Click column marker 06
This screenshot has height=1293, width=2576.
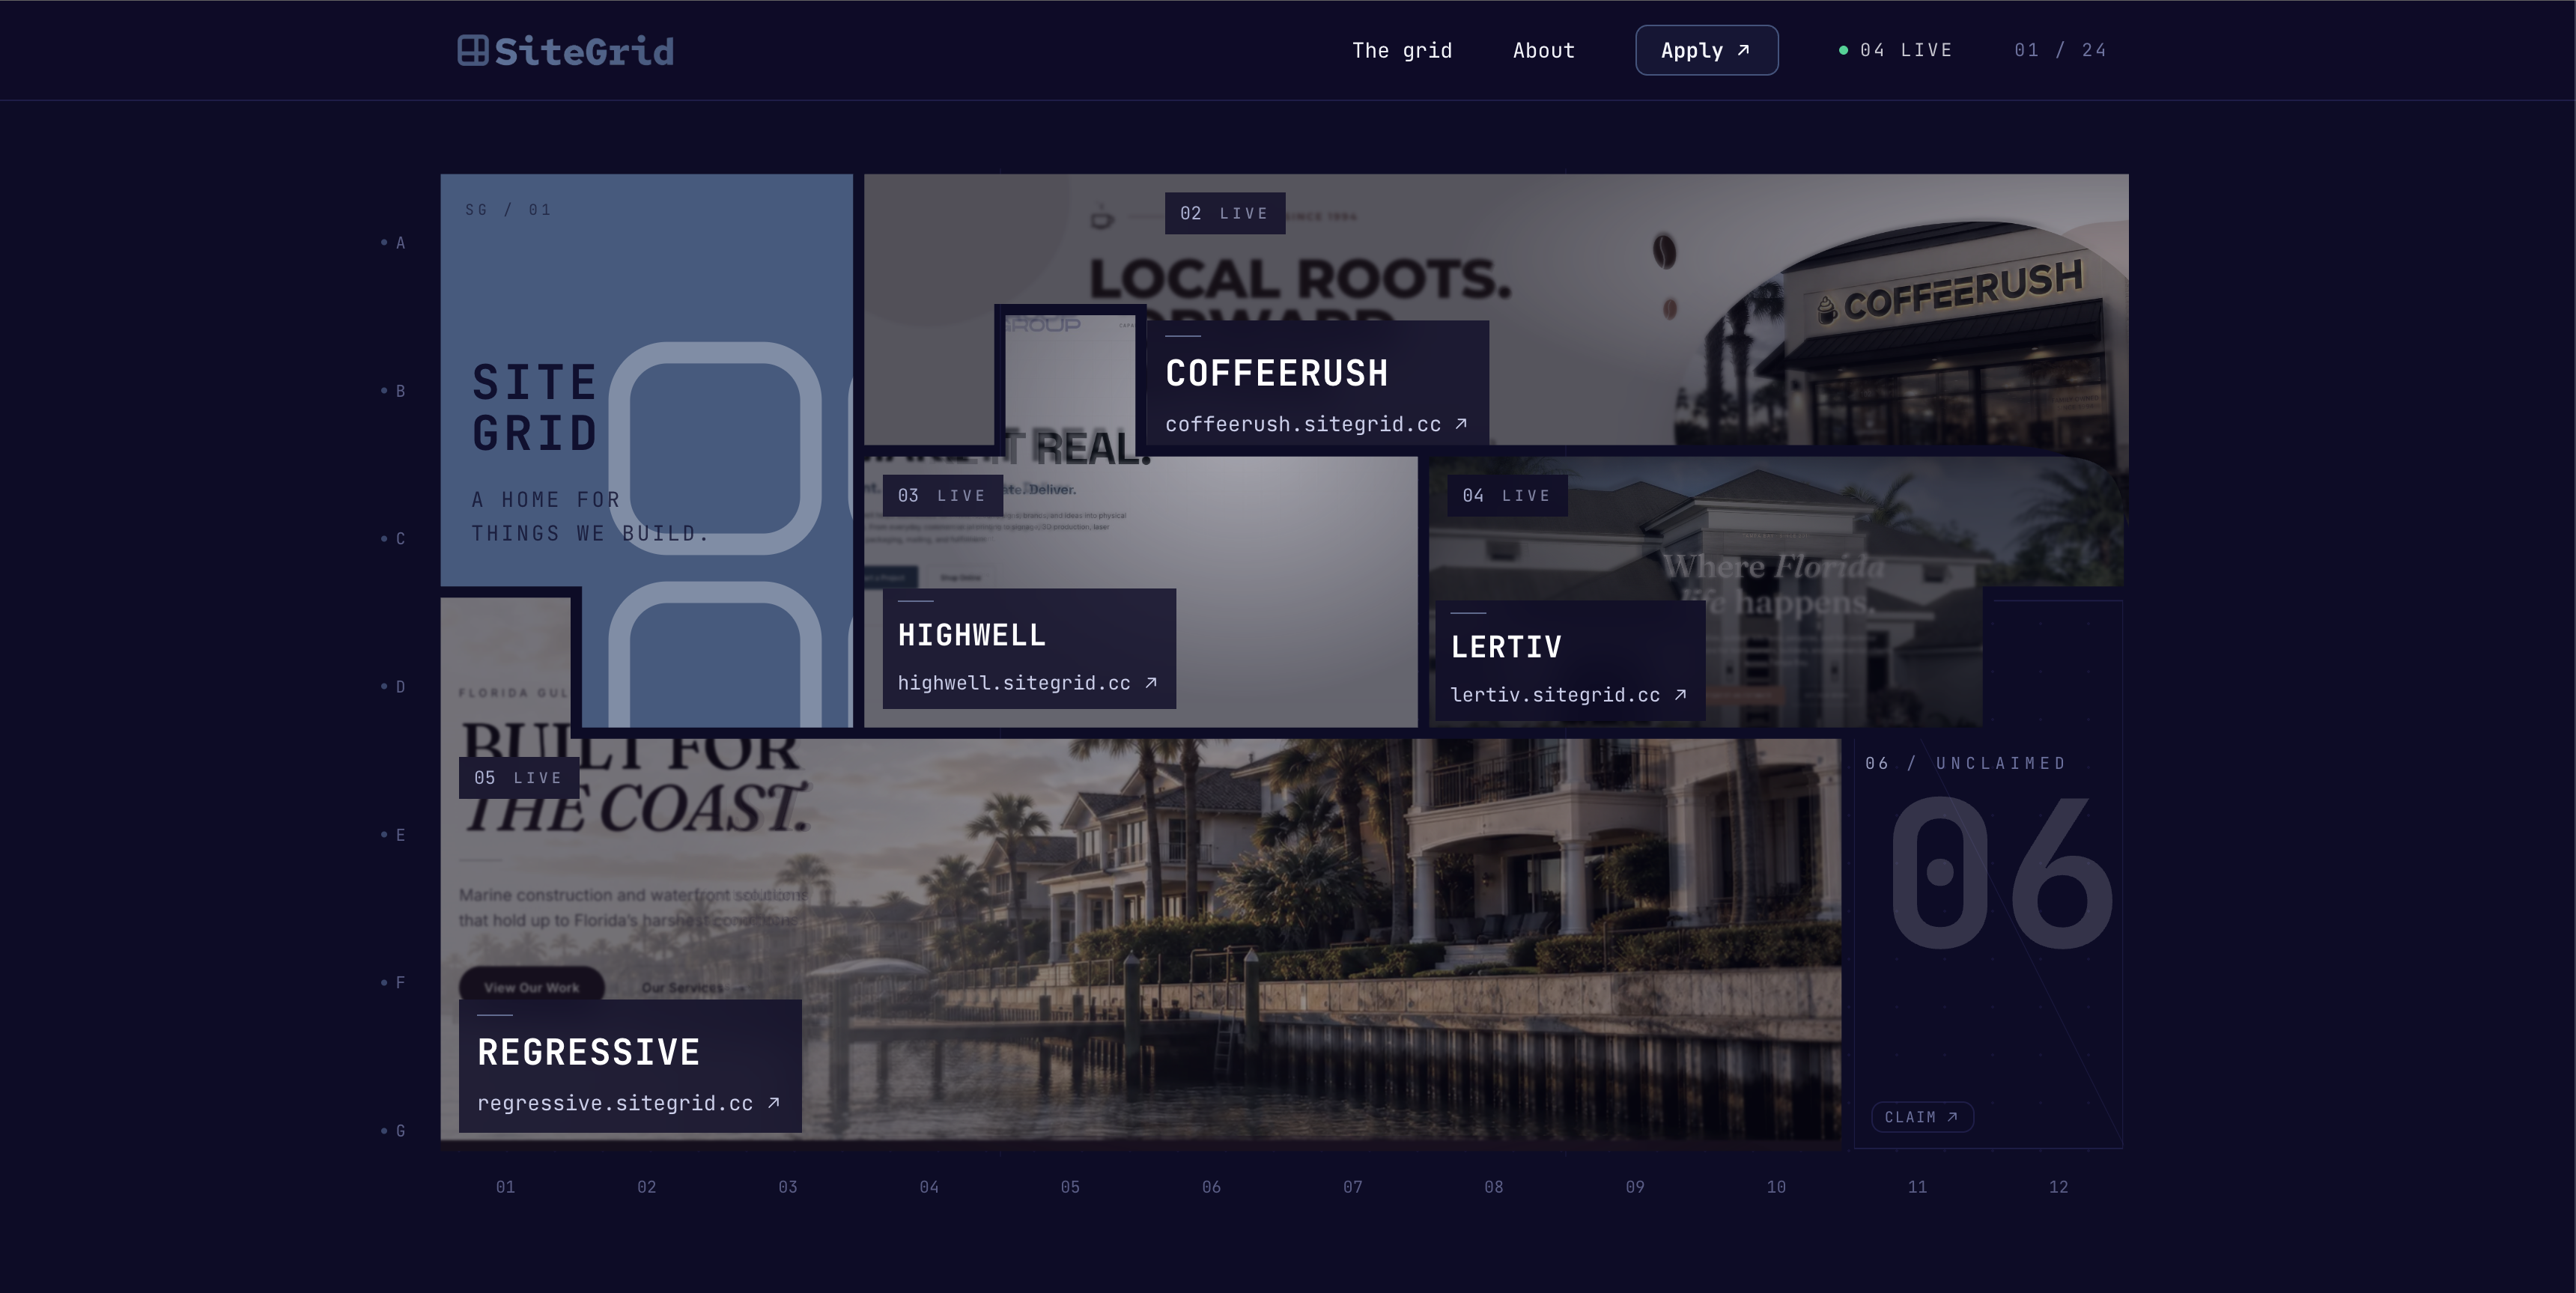point(1212,1187)
